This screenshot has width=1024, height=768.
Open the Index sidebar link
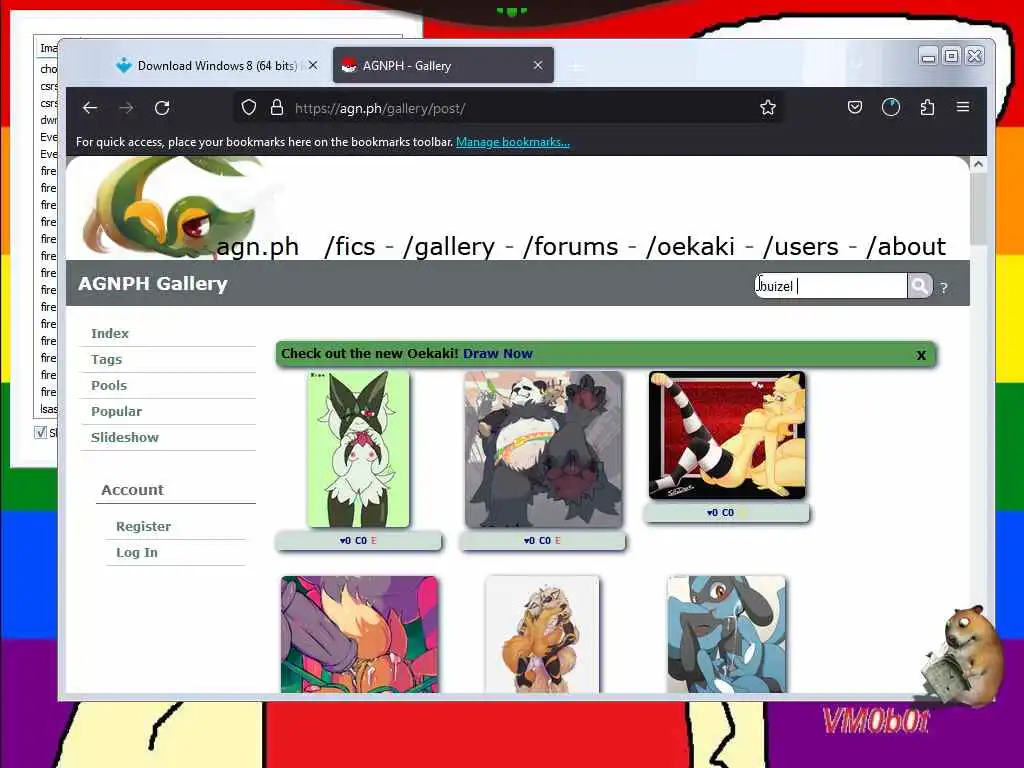[x=110, y=333]
